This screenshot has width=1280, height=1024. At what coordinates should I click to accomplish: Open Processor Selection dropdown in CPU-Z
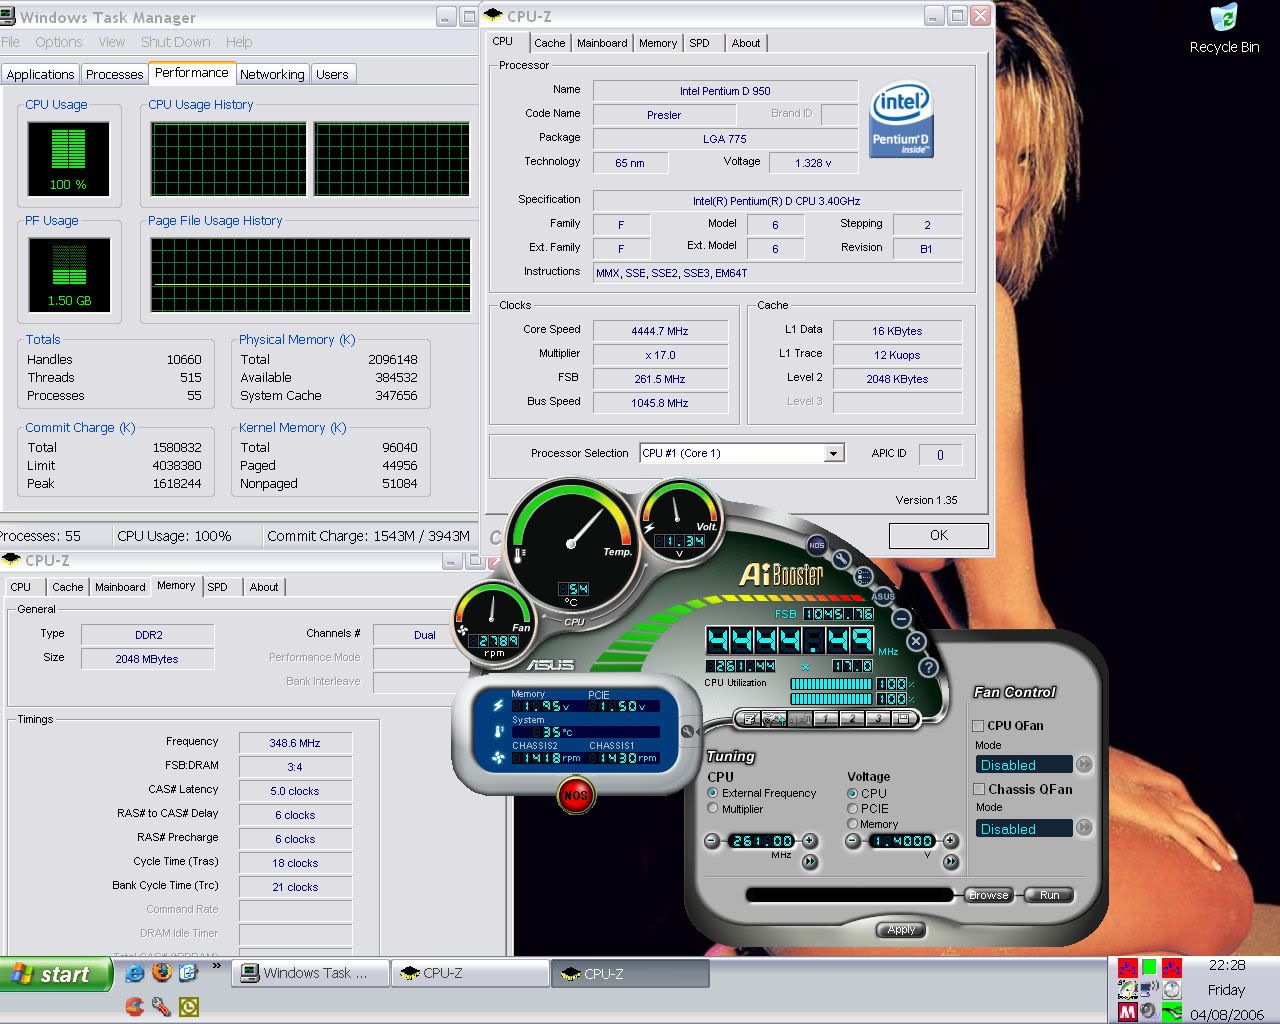[833, 453]
